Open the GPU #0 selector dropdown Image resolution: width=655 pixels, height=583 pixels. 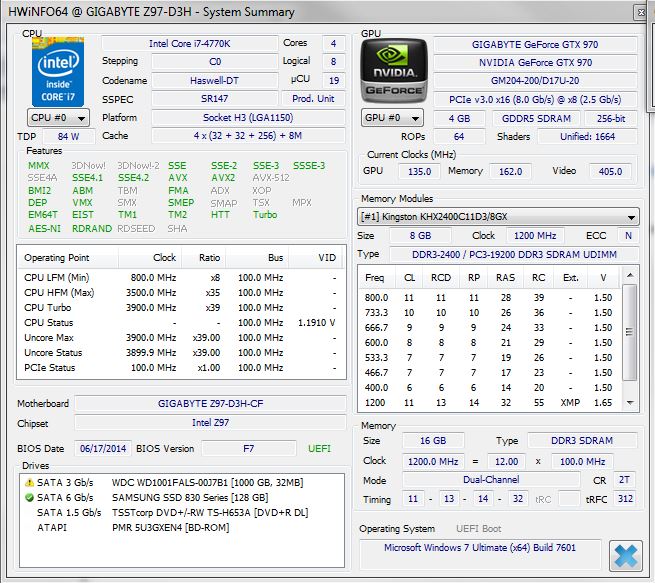[392, 118]
